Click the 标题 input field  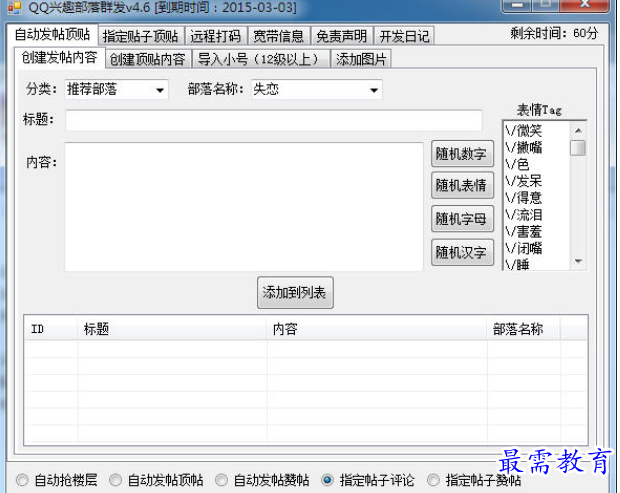point(274,120)
